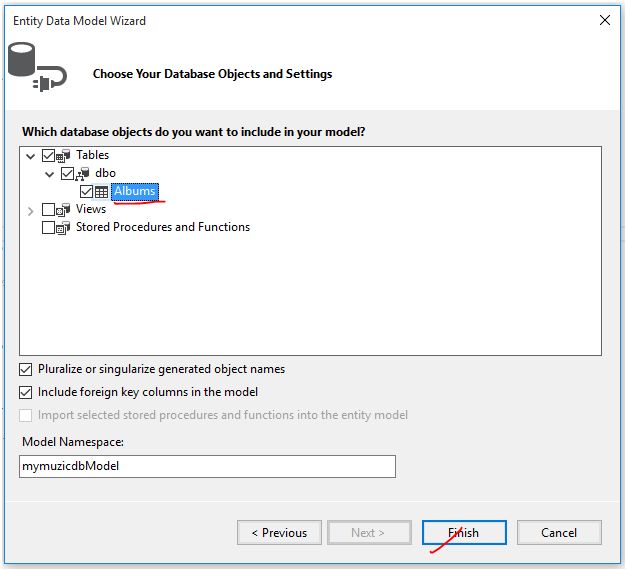Toggle Pluralize or singularize generated object names
Screen dimensions: 627x571
tap(26, 369)
